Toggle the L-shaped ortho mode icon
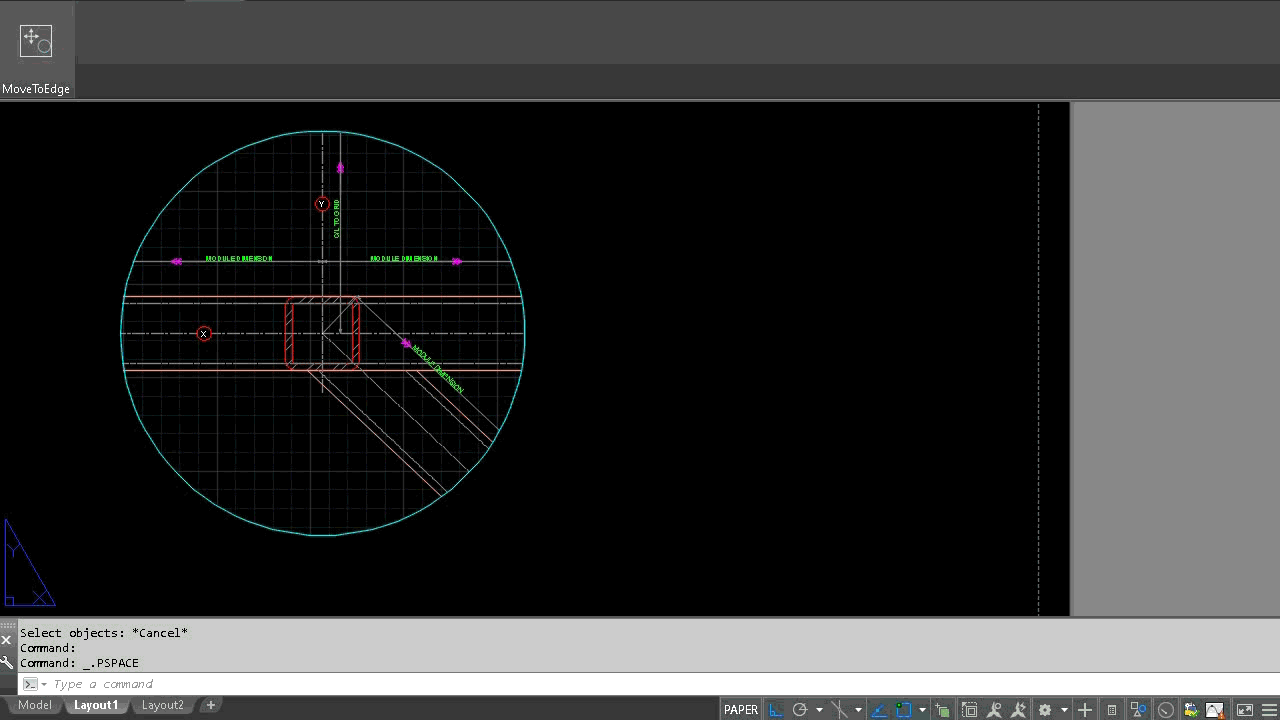 (776, 710)
